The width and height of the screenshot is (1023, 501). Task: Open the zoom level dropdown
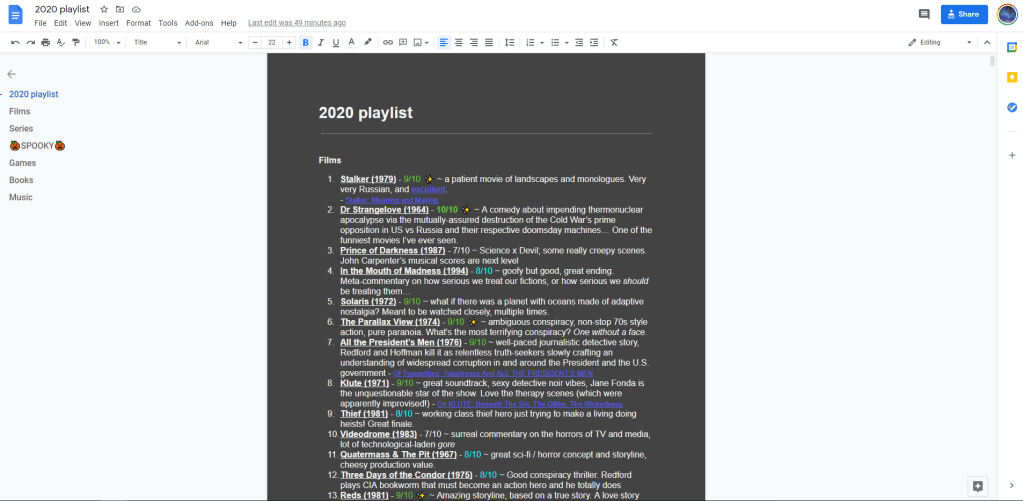coord(106,43)
